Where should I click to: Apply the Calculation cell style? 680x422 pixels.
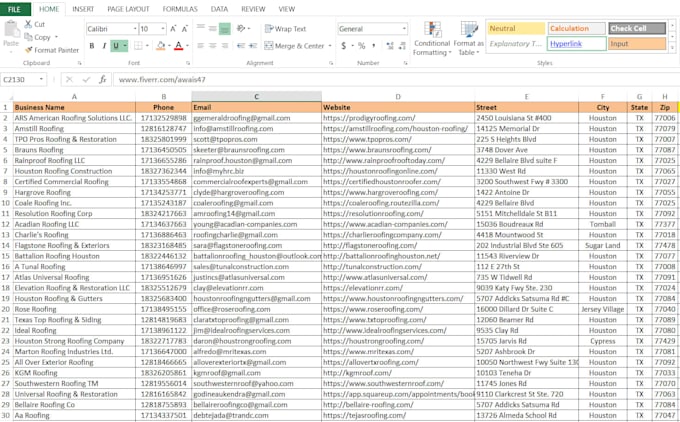coord(576,29)
